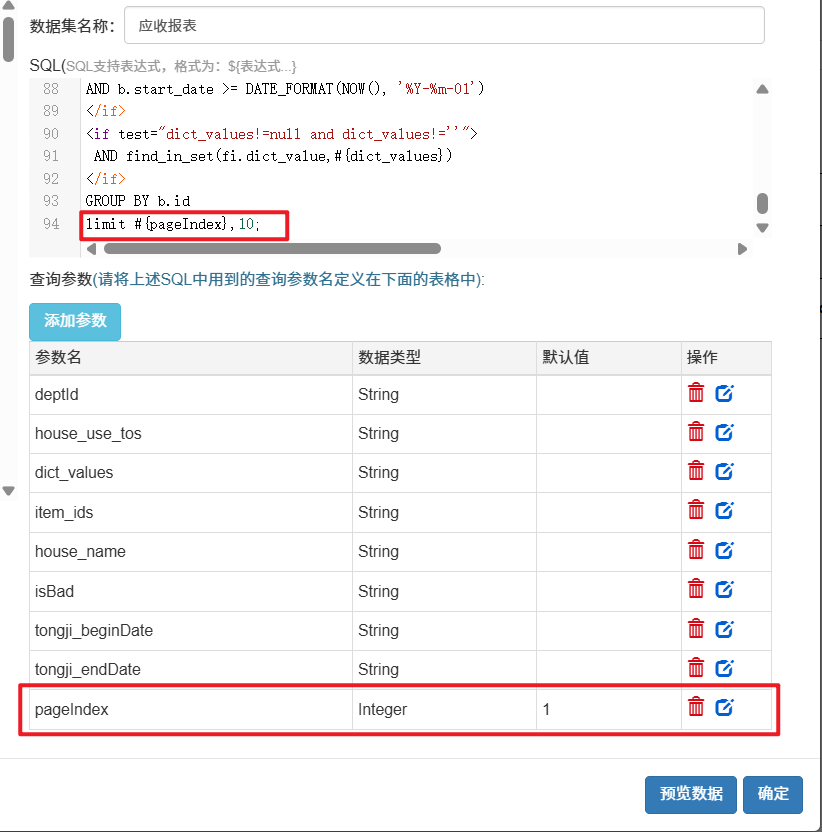Click the 数据类型 column header
The height and width of the screenshot is (832, 822).
pyautogui.click(x=445, y=358)
